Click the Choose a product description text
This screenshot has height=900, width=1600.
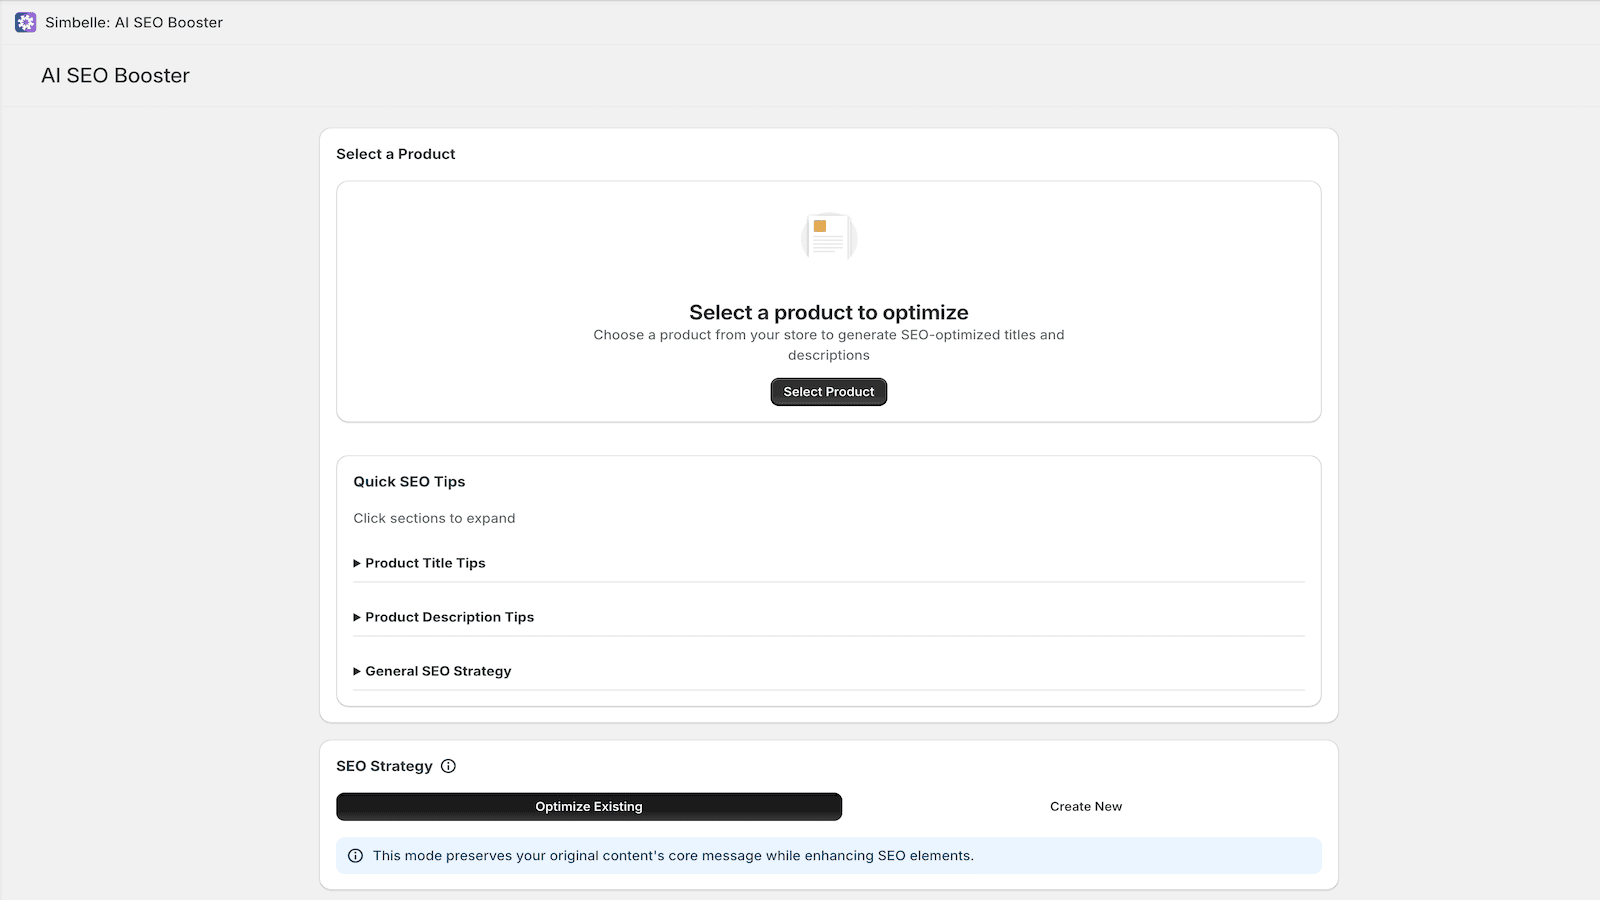pyautogui.click(x=828, y=345)
